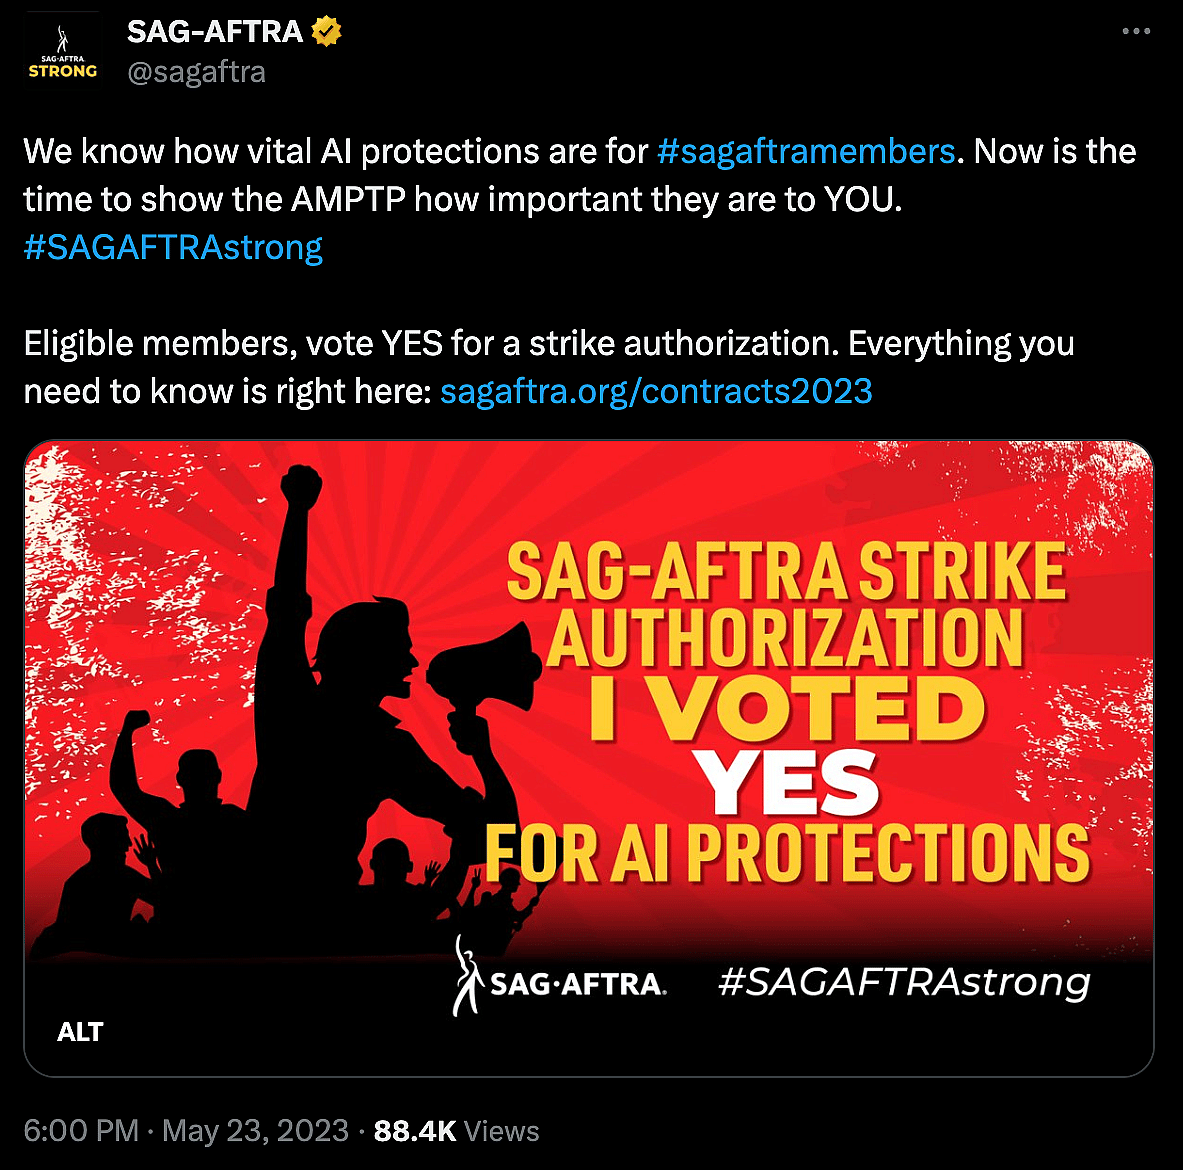This screenshot has height=1170, width=1183.
Task: Click the tallest raised fist silhouette
Action: tap(300, 487)
